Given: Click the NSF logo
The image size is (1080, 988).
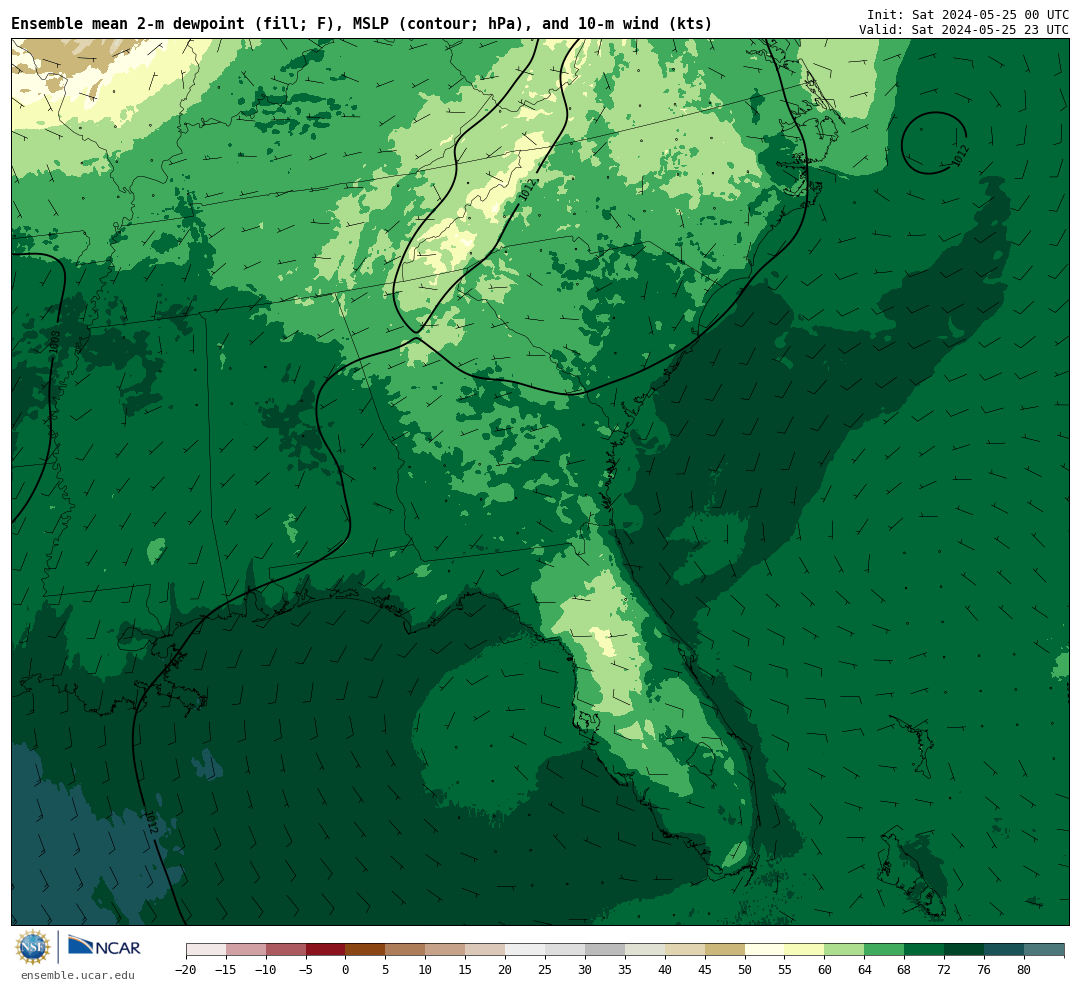Looking at the screenshot, I should (32, 947).
